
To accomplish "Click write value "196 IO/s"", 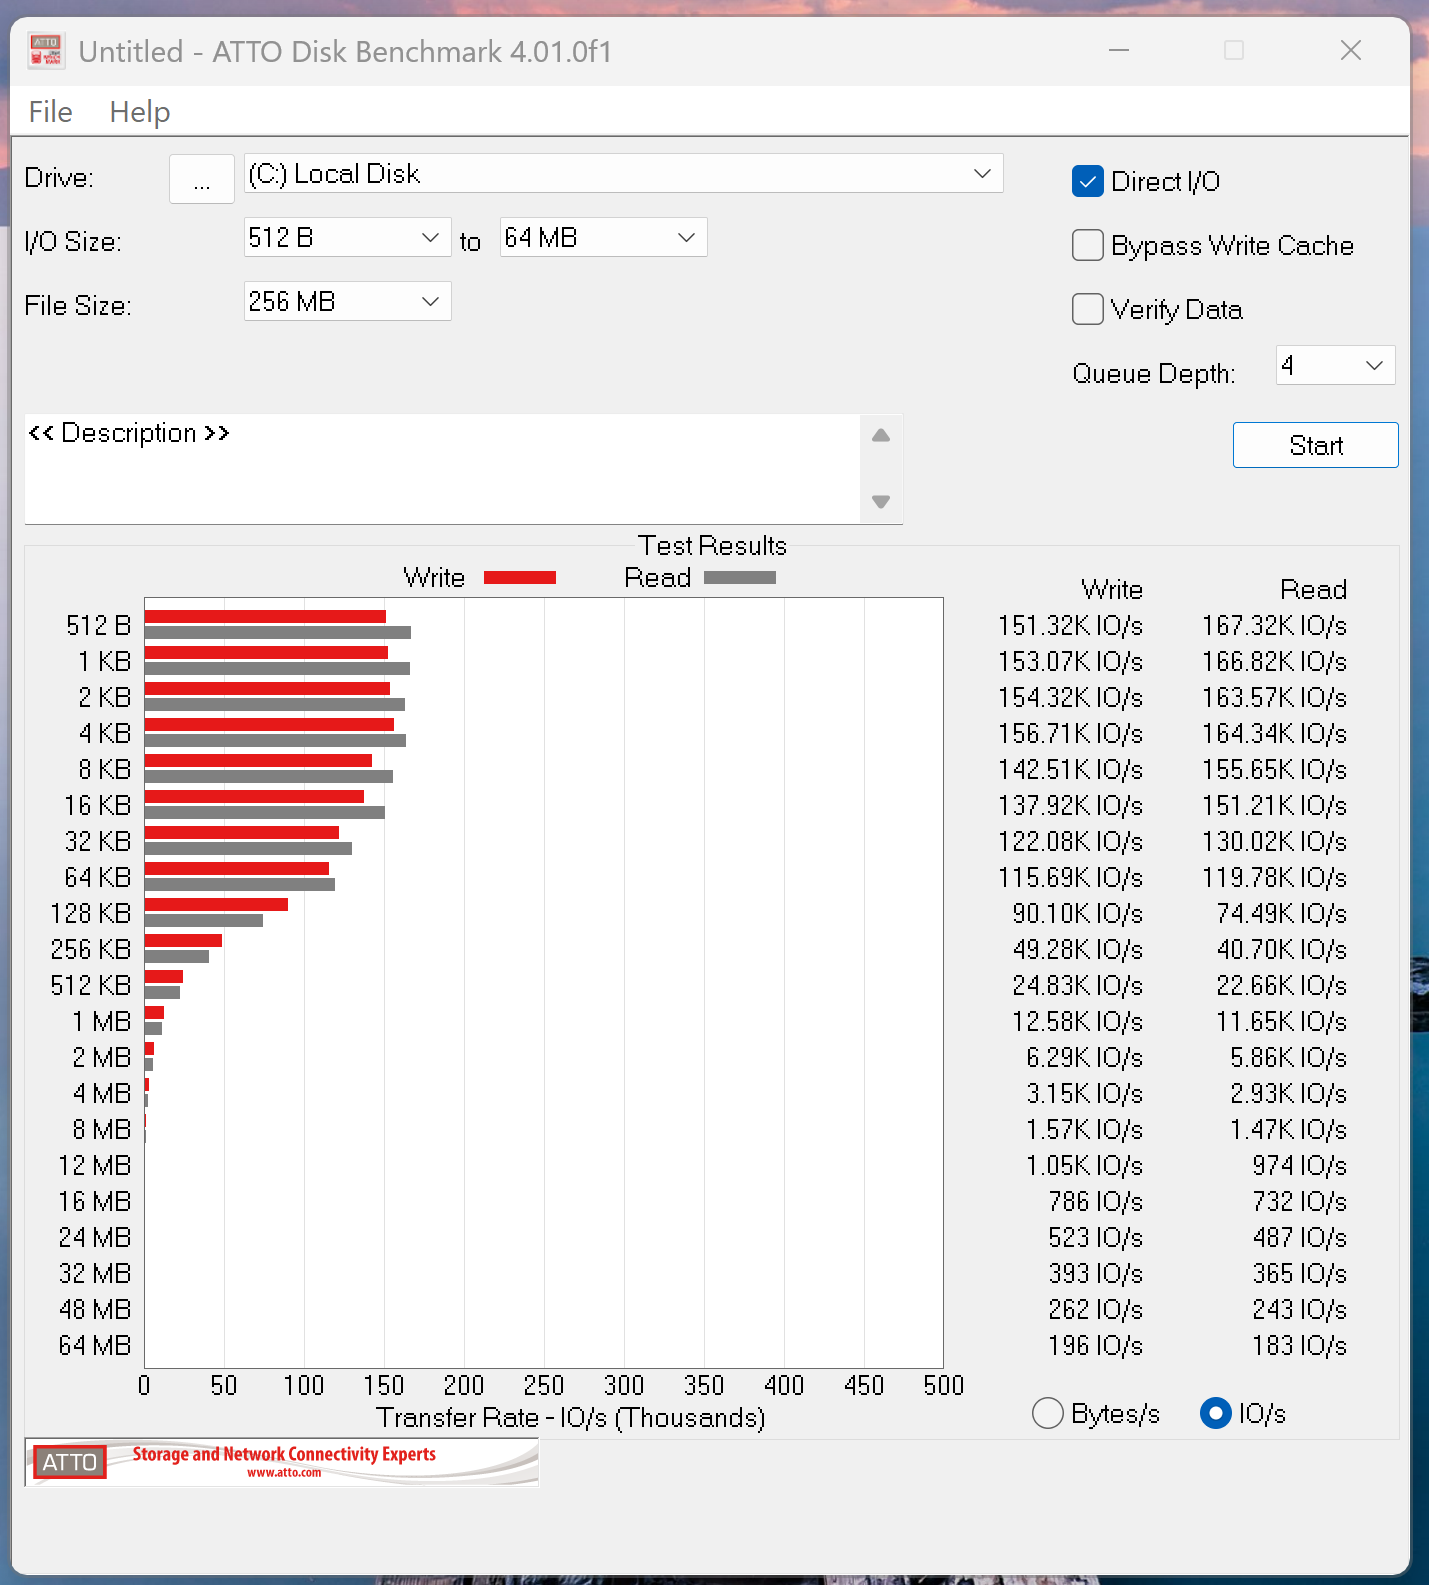I will pos(1095,1346).
